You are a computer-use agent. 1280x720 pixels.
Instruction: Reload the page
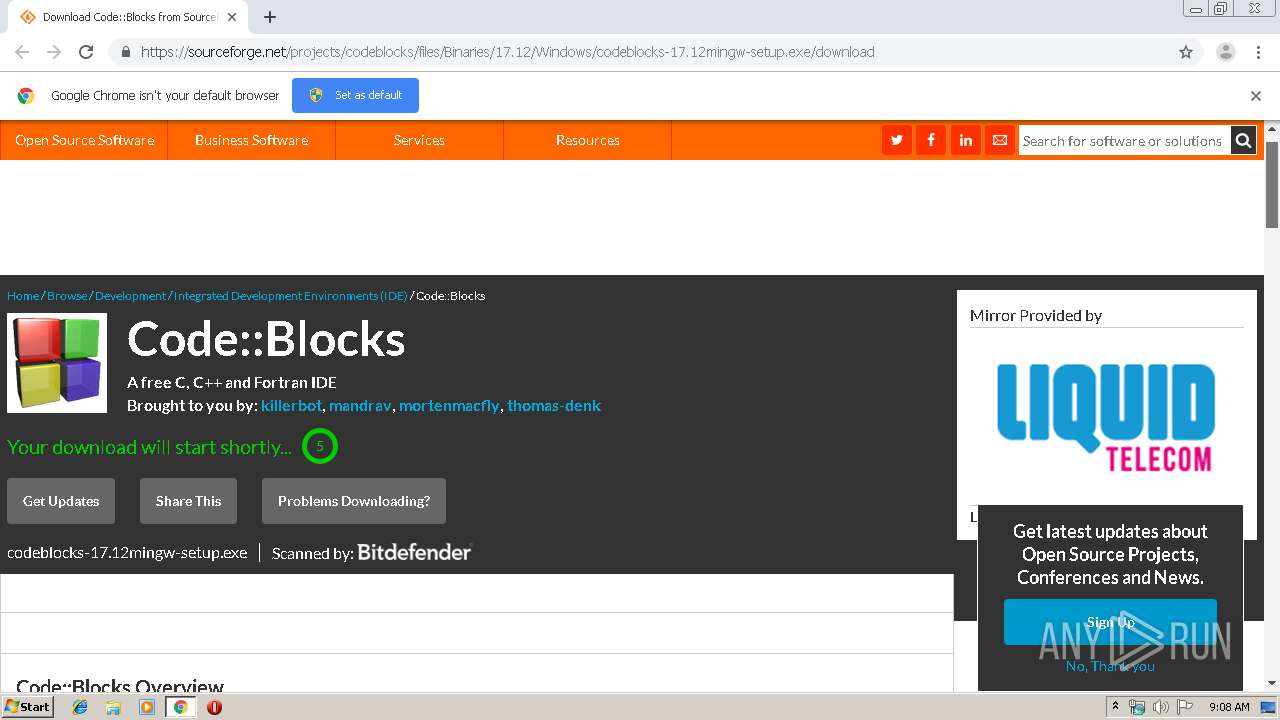pos(86,52)
